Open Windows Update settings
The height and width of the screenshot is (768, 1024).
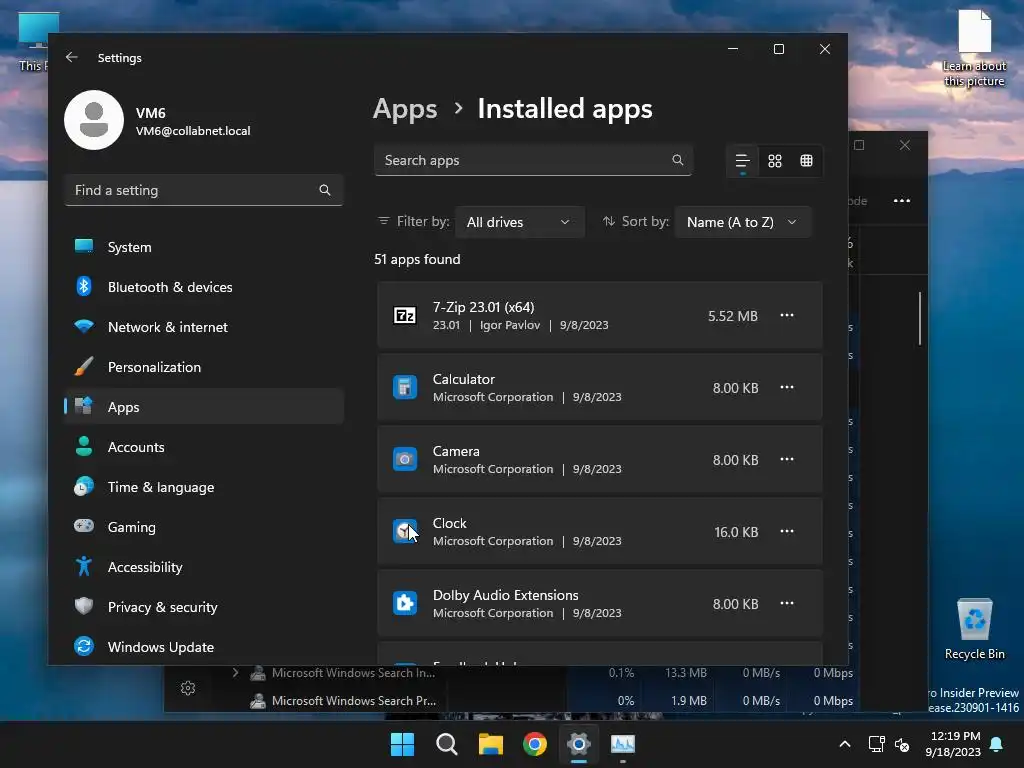(204, 647)
